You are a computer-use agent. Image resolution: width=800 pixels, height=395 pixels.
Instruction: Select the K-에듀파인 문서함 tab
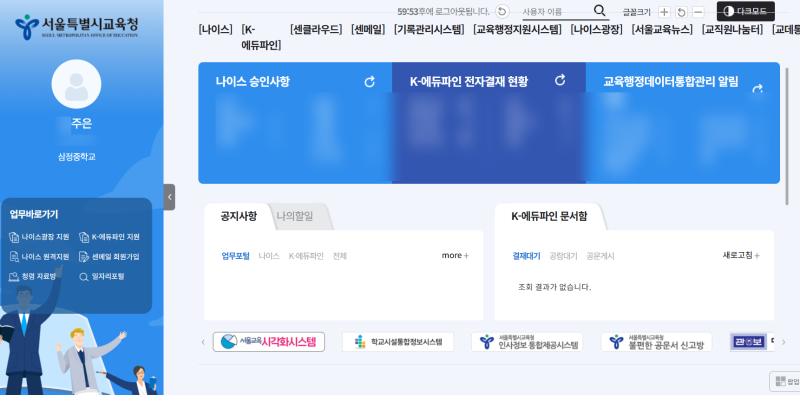click(x=549, y=216)
